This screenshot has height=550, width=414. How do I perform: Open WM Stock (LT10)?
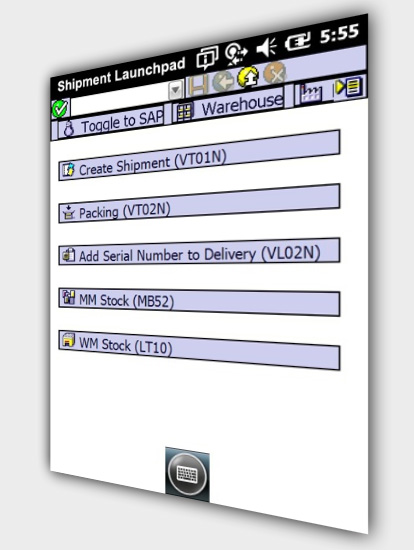199,350
